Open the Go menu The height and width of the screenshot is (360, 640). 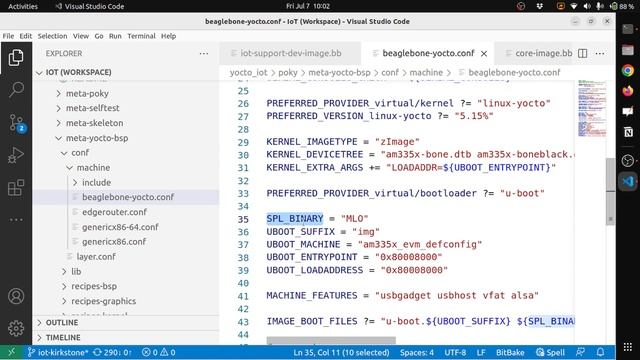(99, 36)
